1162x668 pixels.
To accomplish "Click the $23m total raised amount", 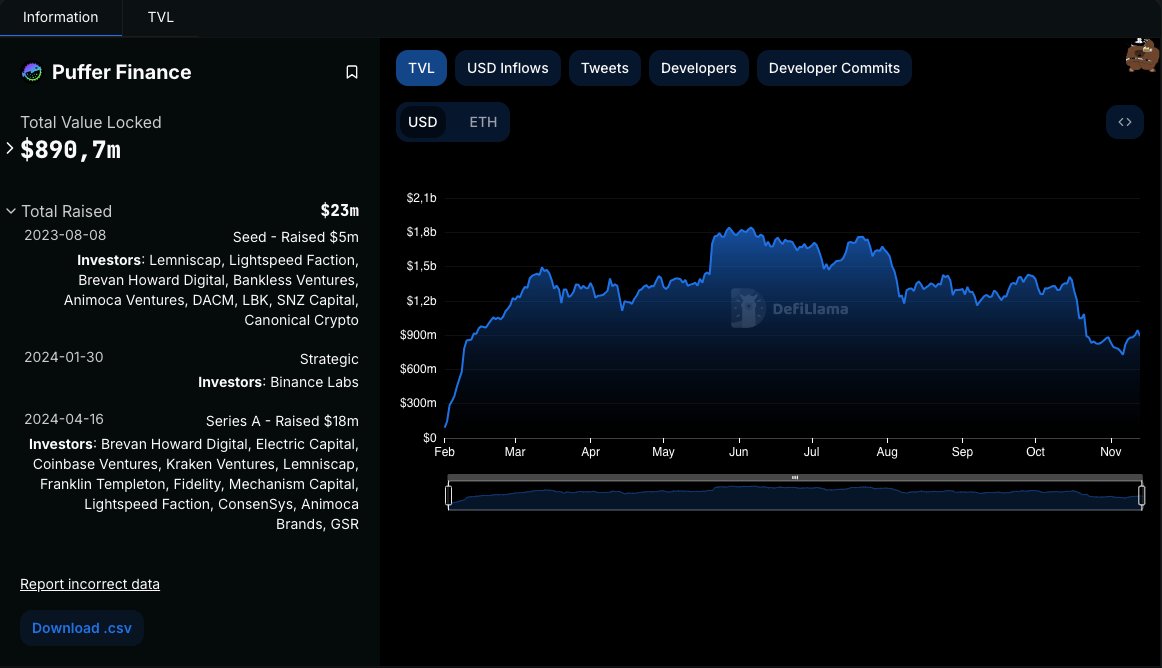I will coord(339,211).
